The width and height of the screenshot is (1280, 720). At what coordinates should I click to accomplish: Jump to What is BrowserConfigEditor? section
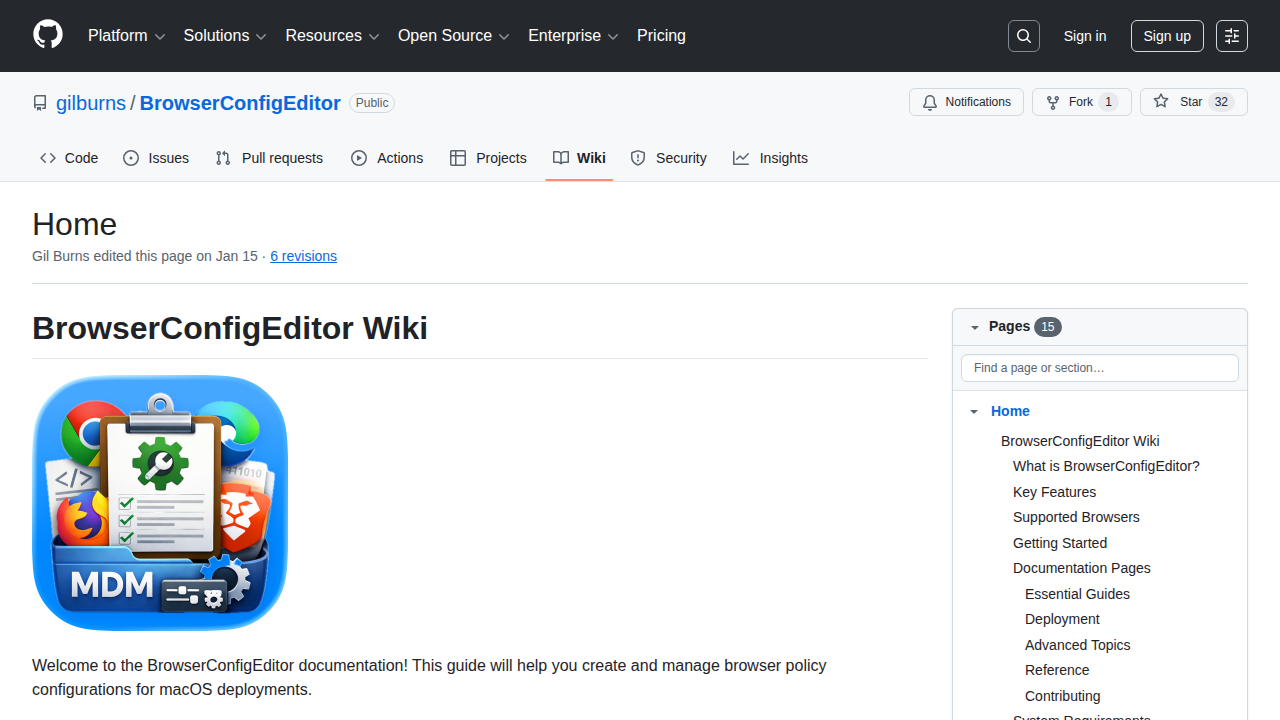coord(1106,466)
